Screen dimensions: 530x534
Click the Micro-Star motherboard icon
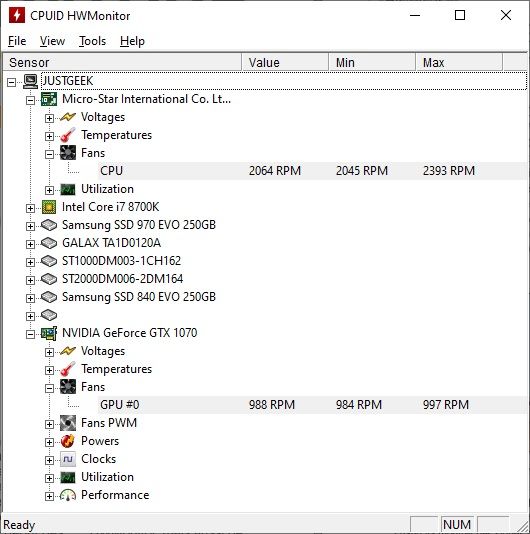coord(49,99)
